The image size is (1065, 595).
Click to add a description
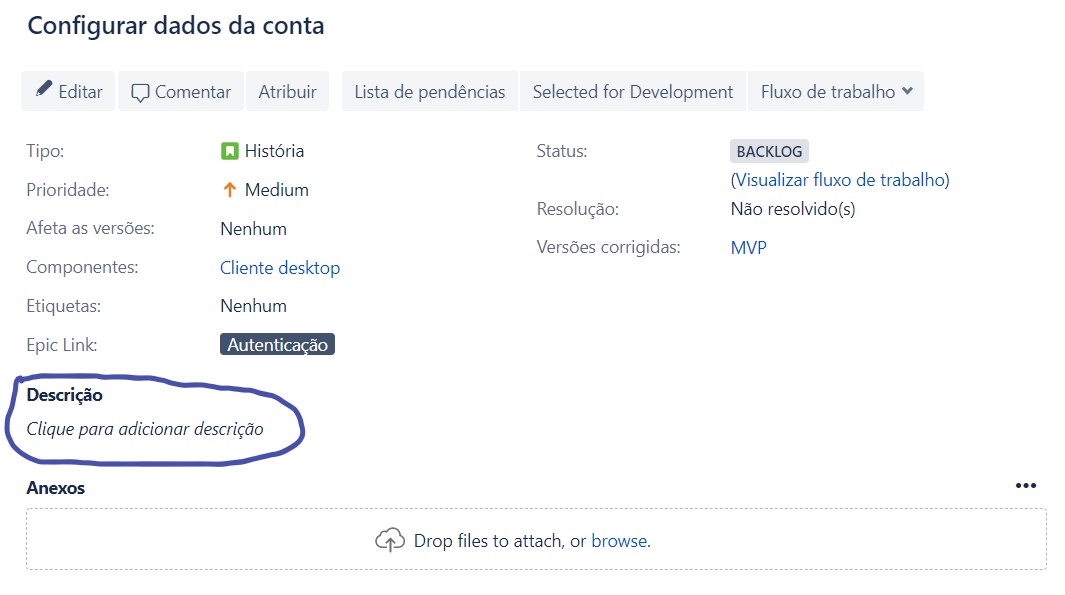click(145, 429)
